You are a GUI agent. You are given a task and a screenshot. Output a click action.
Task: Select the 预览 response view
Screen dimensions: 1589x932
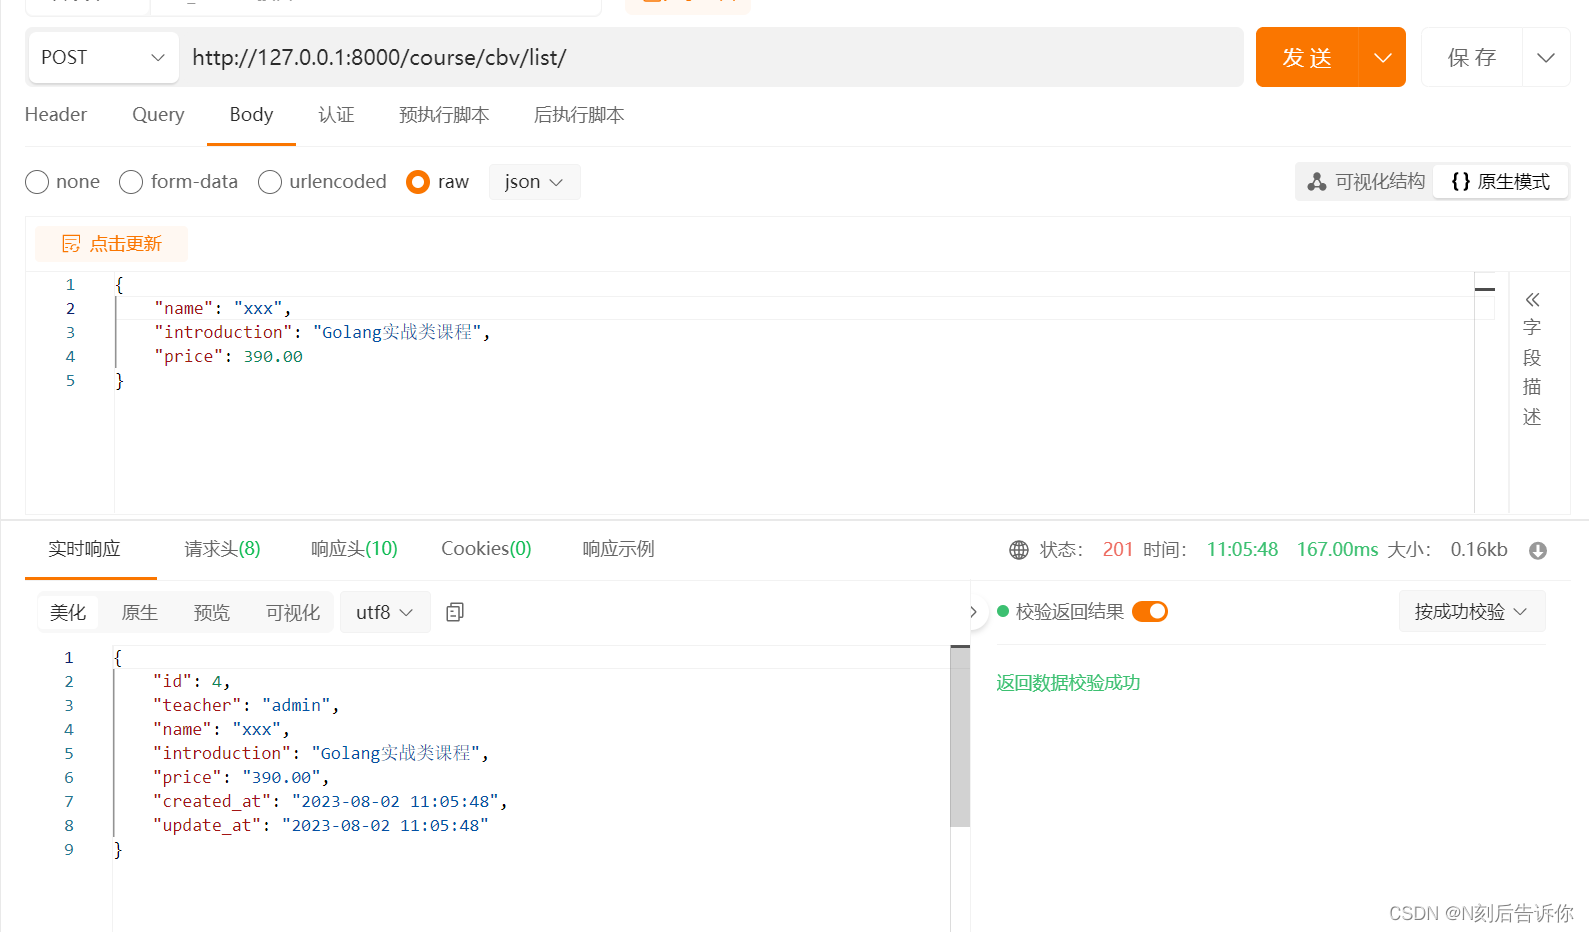(212, 612)
